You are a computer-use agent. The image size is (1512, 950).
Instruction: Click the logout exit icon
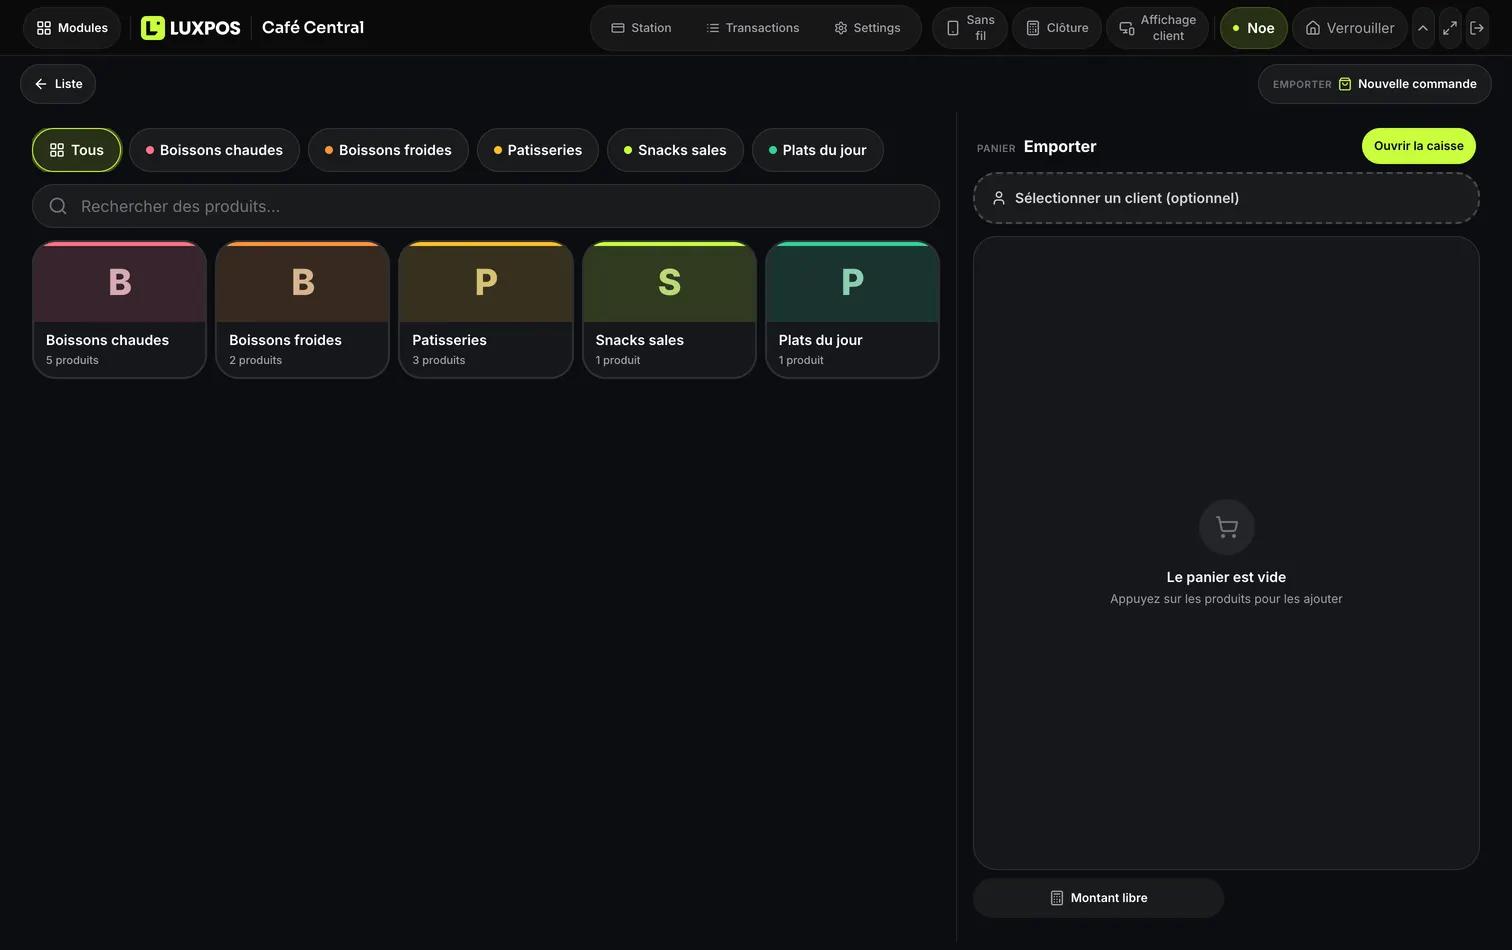click(1476, 28)
